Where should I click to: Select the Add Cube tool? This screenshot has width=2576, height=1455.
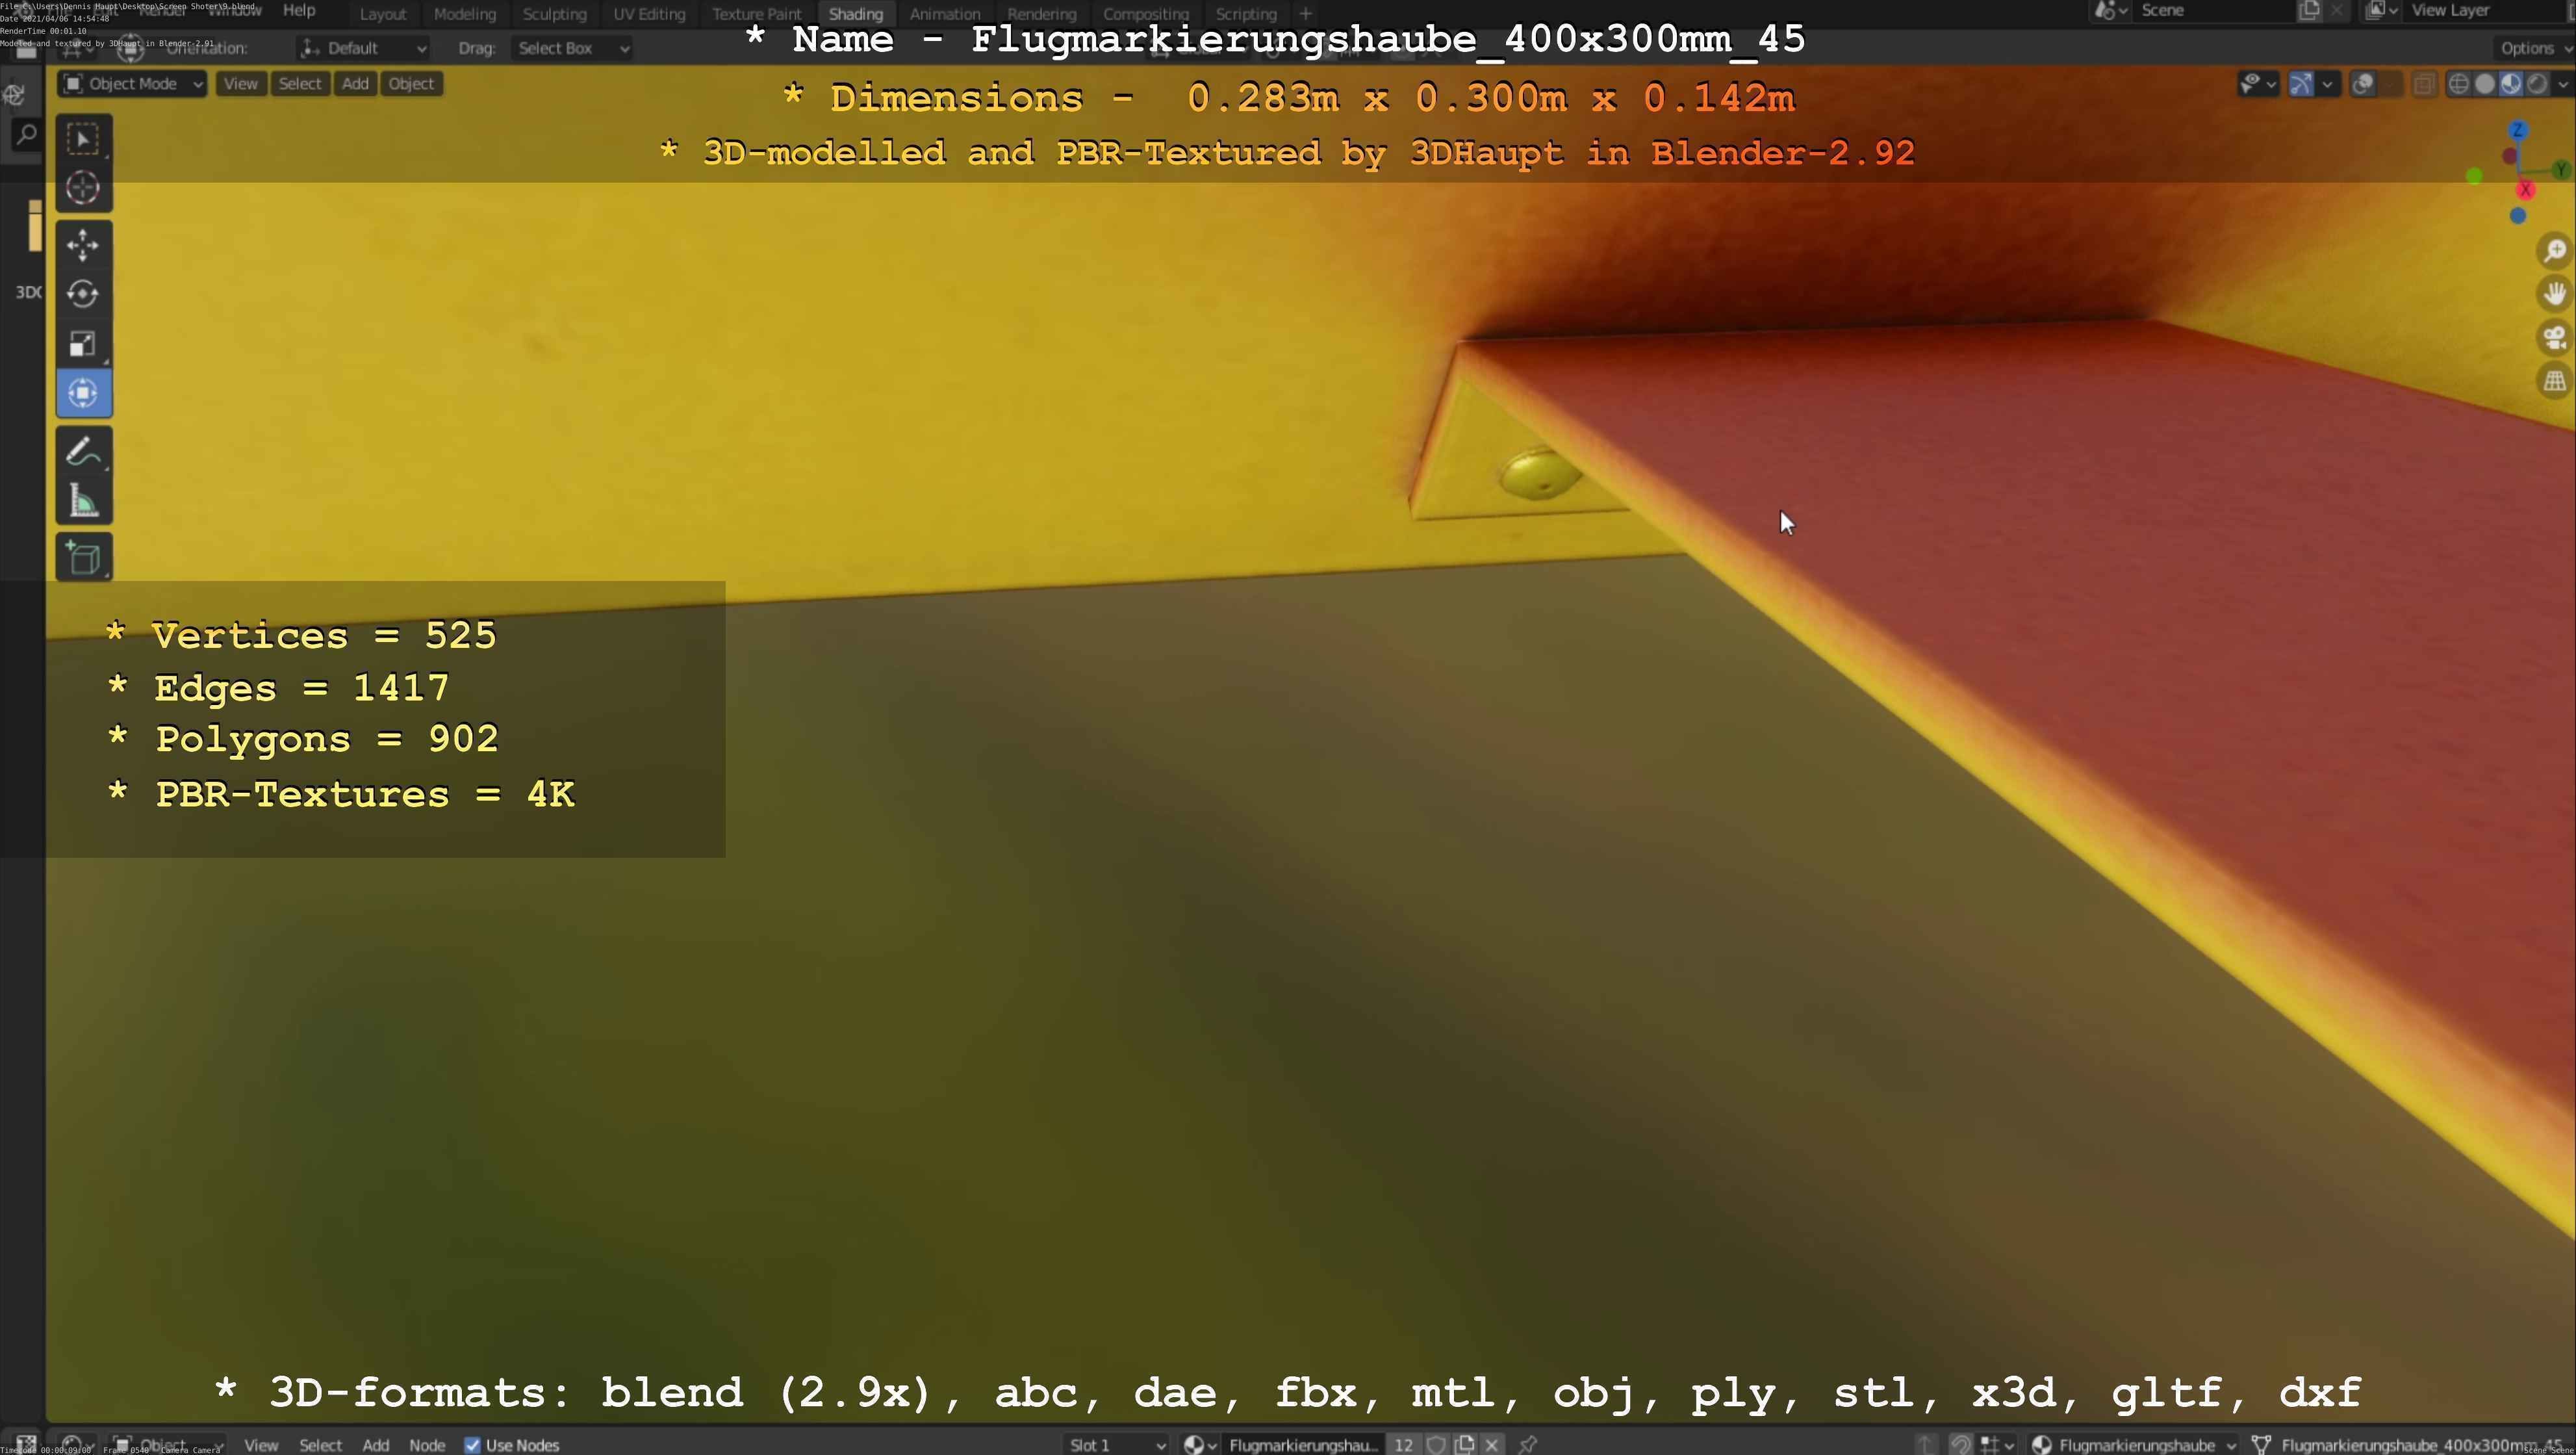click(83, 558)
